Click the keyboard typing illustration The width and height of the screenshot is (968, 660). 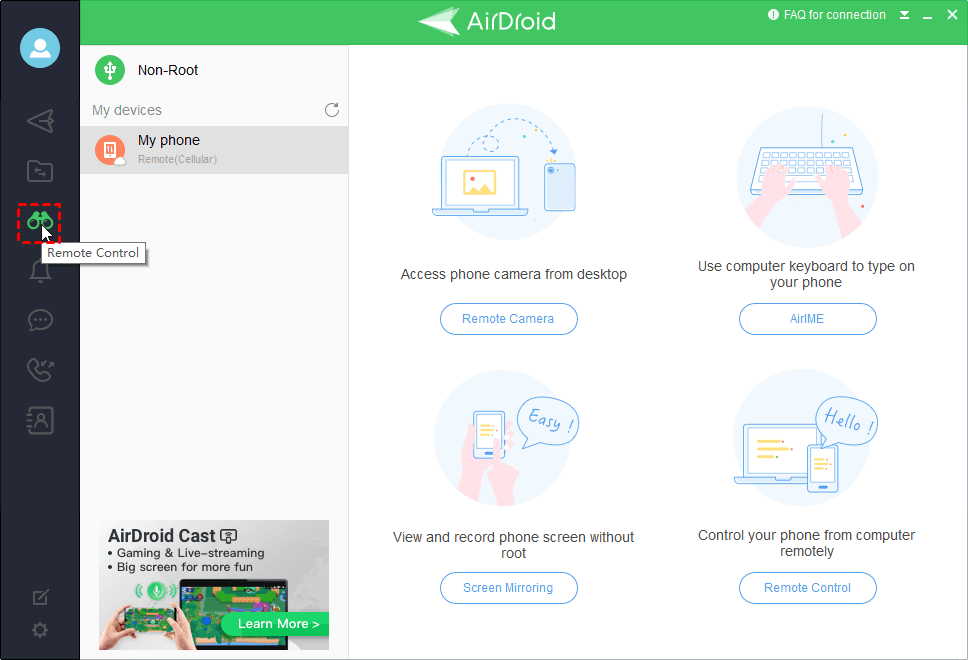pos(807,177)
